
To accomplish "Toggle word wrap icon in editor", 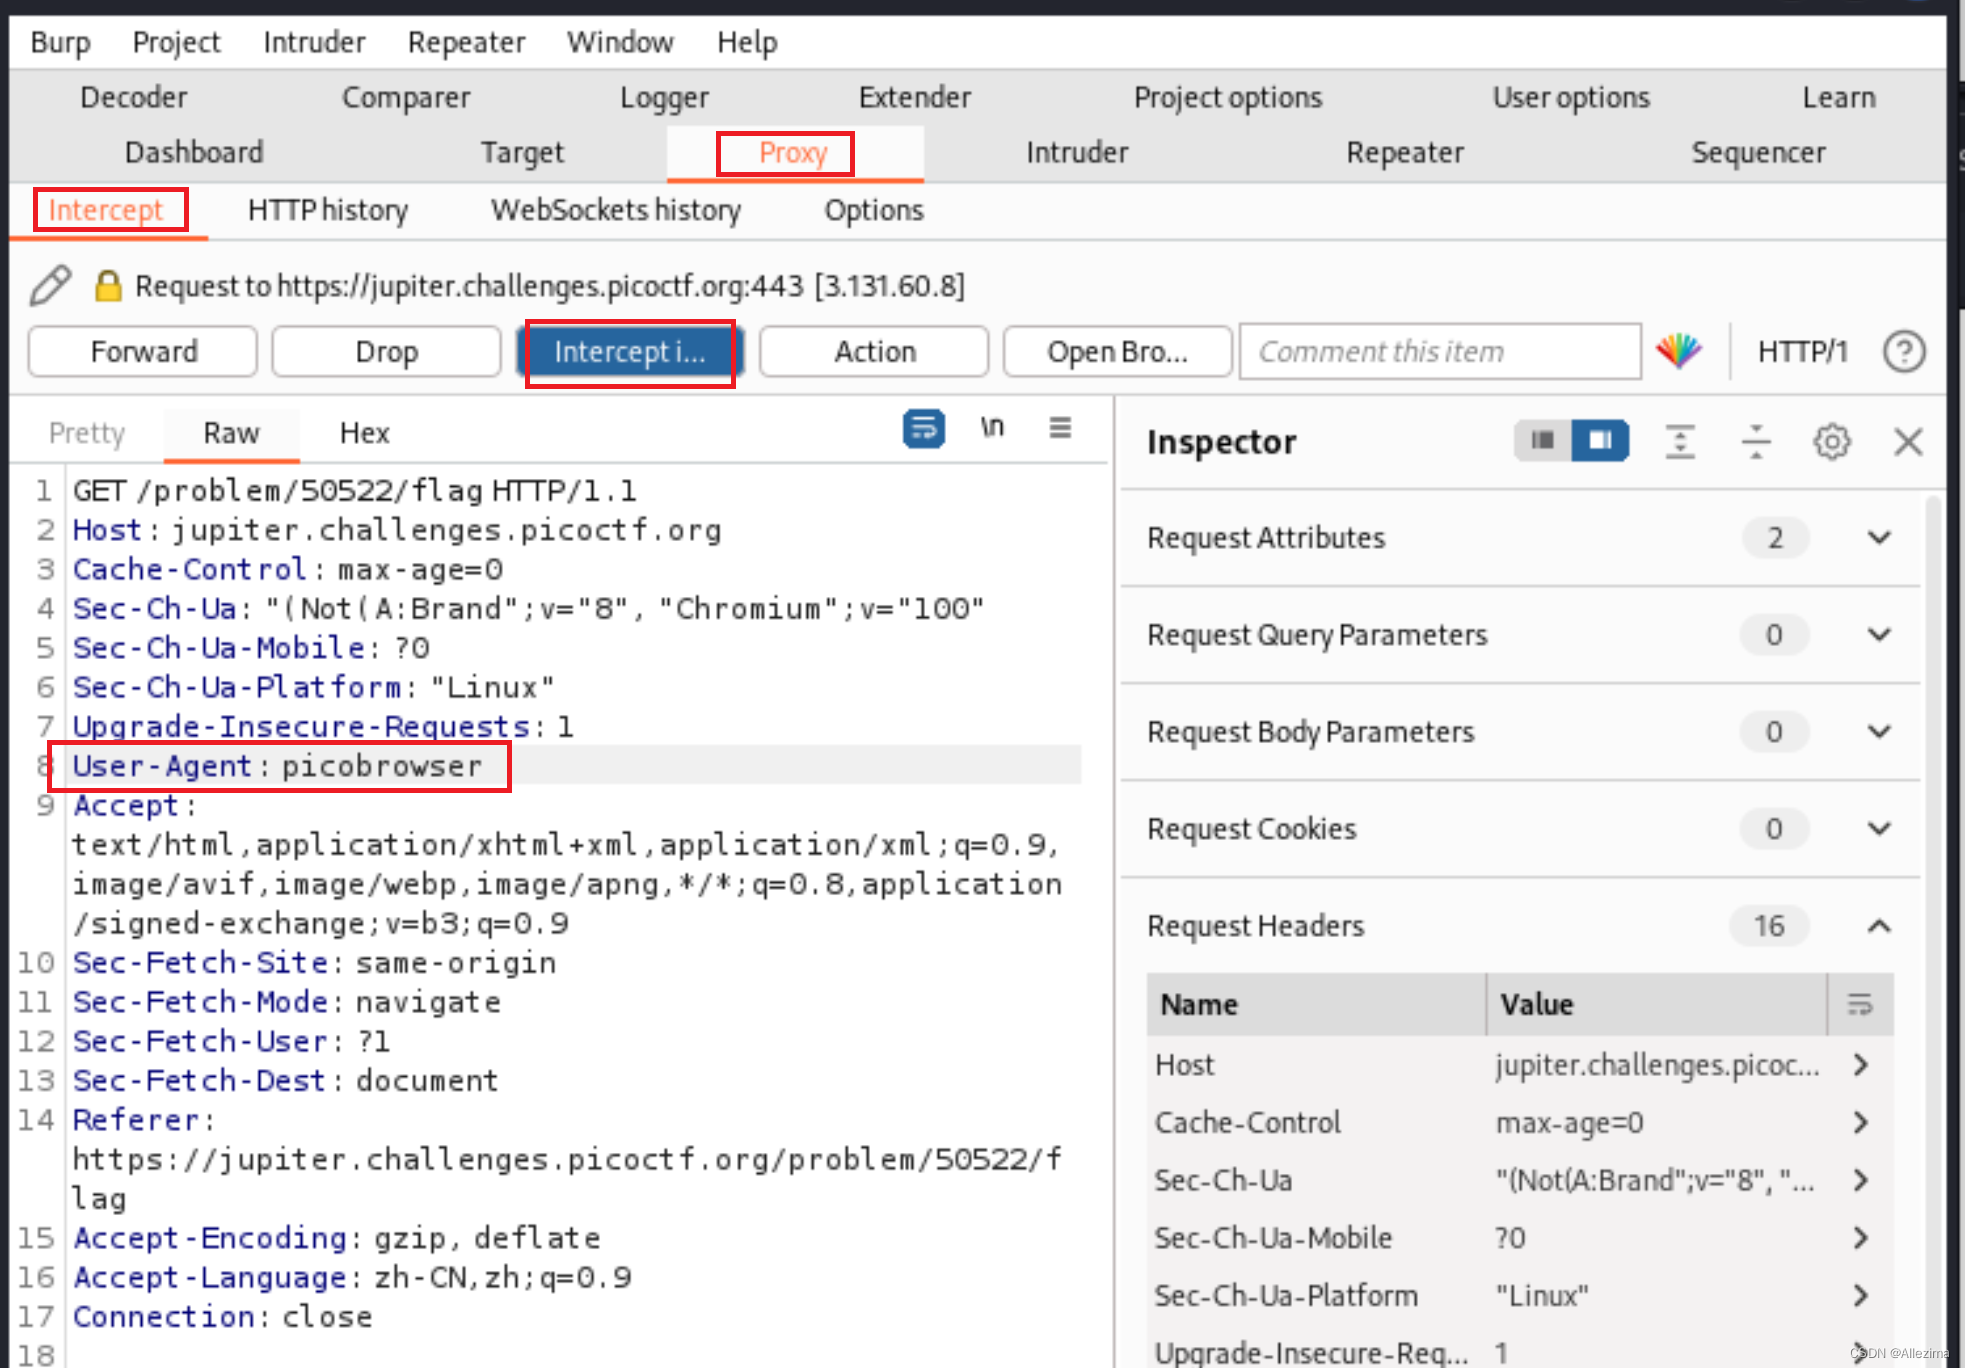I will (923, 429).
